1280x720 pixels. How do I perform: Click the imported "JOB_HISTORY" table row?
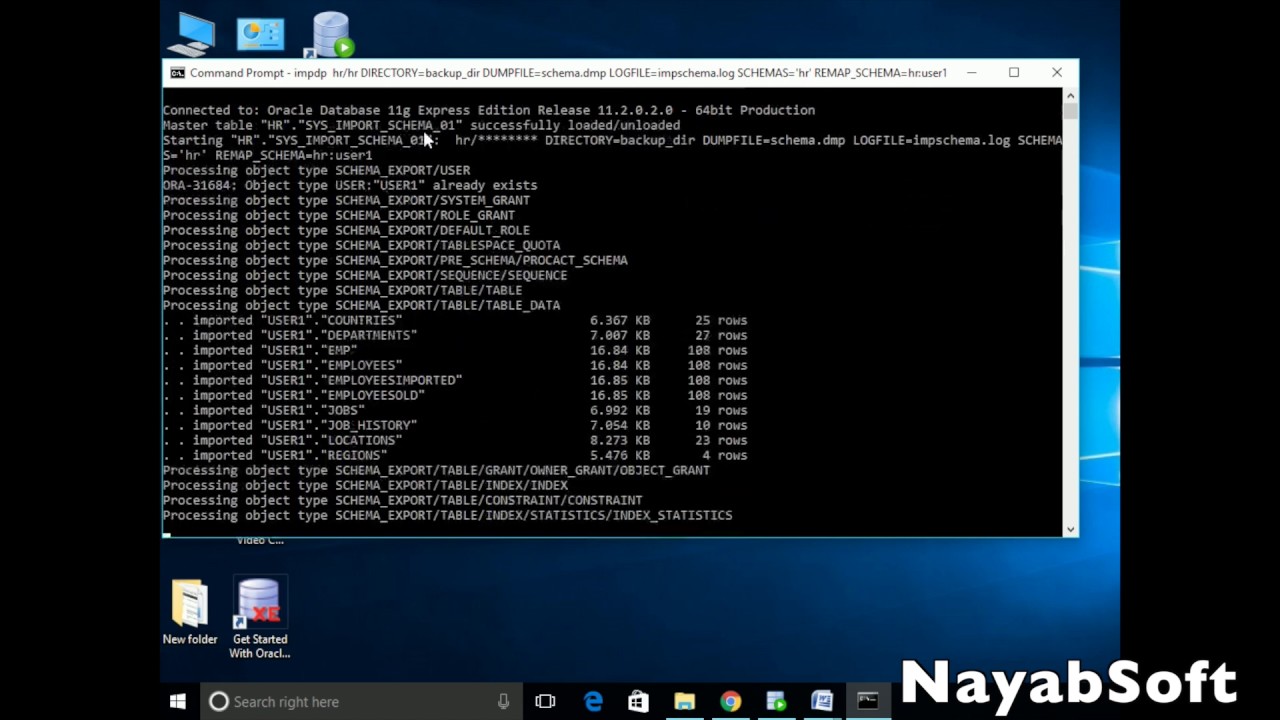(x=455, y=425)
